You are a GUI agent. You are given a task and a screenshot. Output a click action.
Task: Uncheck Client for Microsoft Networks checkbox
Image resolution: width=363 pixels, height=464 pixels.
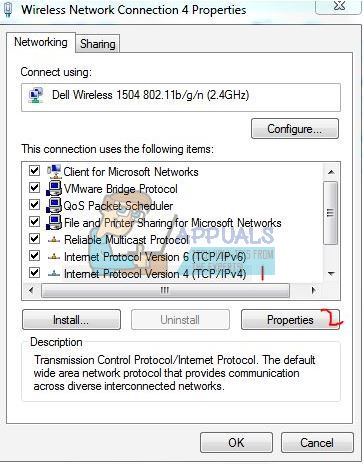click(x=34, y=171)
